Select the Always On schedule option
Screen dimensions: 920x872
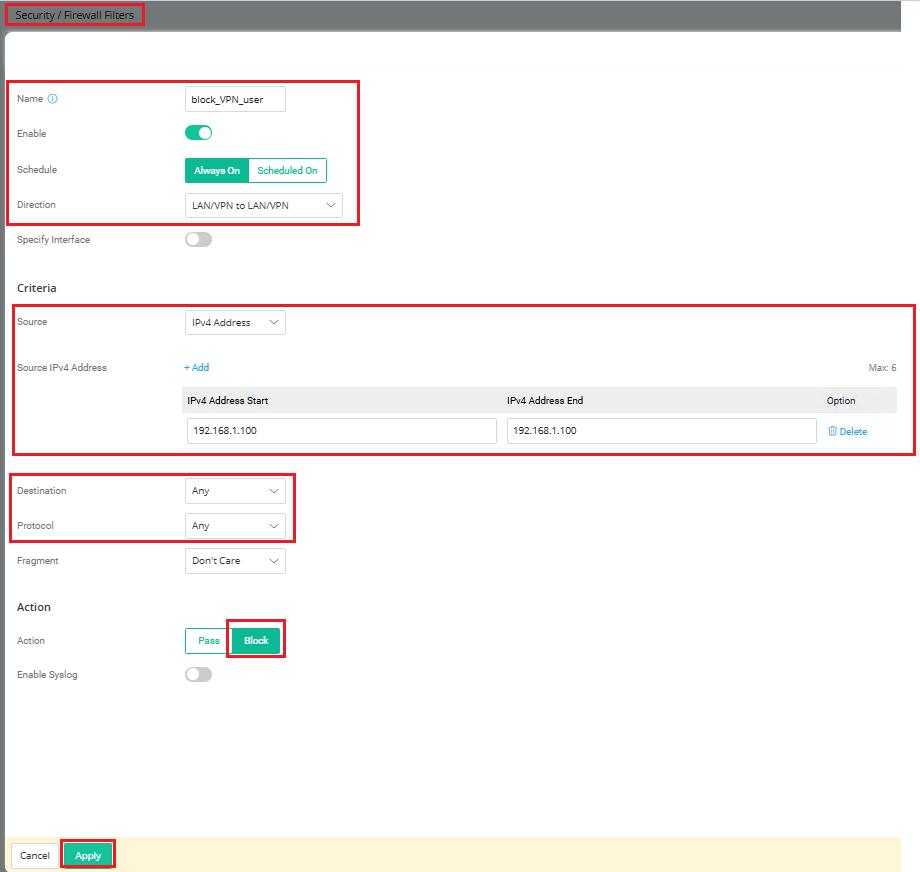coord(217,170)
